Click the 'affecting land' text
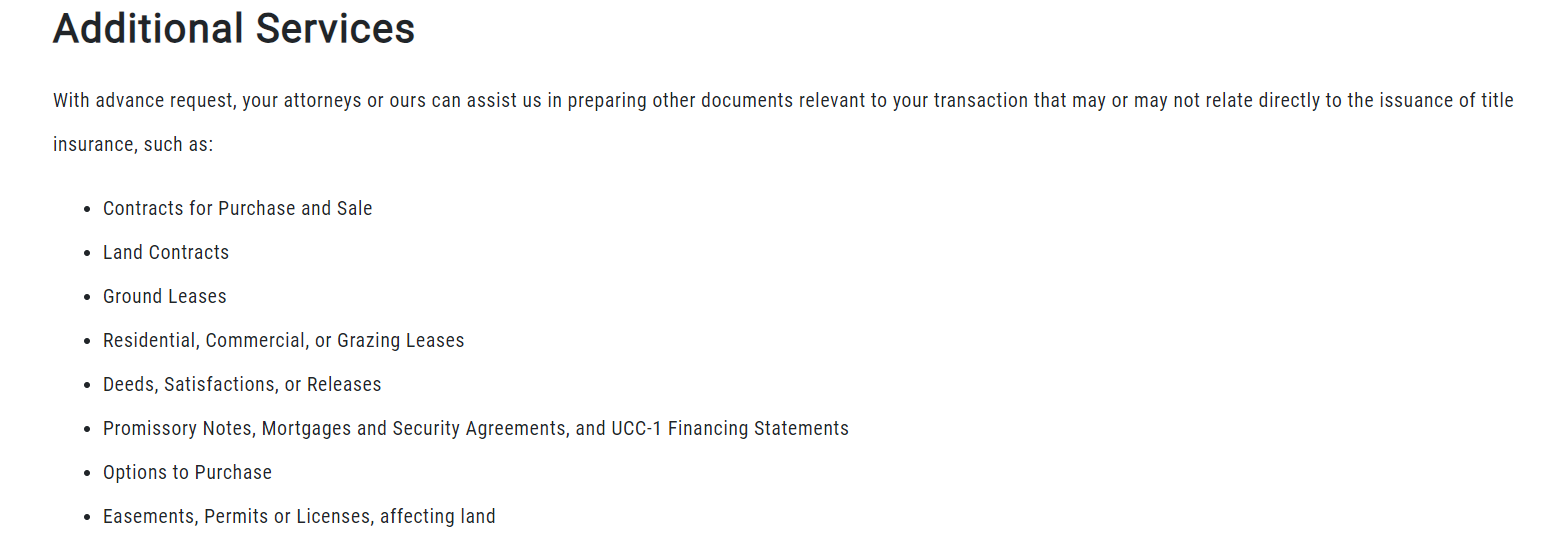1566x558 pixels. click(438, 517)
